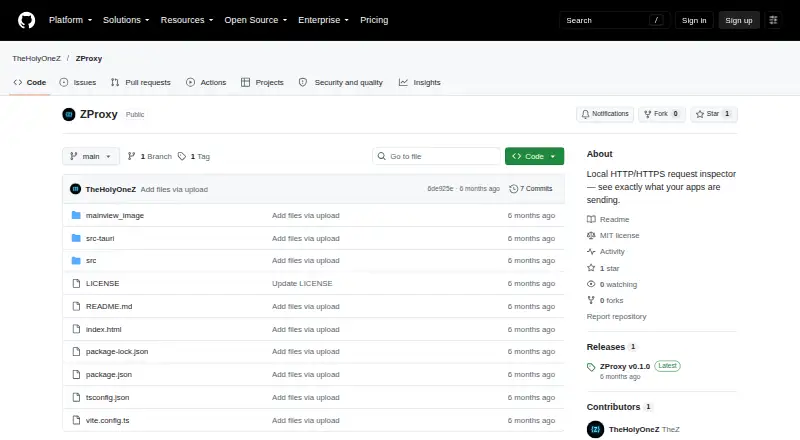Open the header menu icon beside Sign up
This screenshot has height=440, width=800.
pyautogui.click(x=773, y=20)
